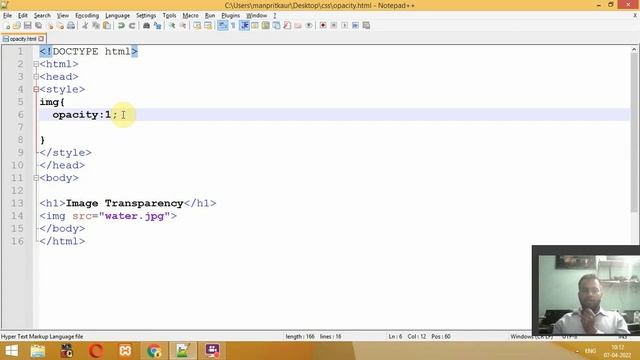Viewport: 640px width, 360px height.
Task: Collapse the <style> fold marker on line 4
Action: [x=36, y=89]
